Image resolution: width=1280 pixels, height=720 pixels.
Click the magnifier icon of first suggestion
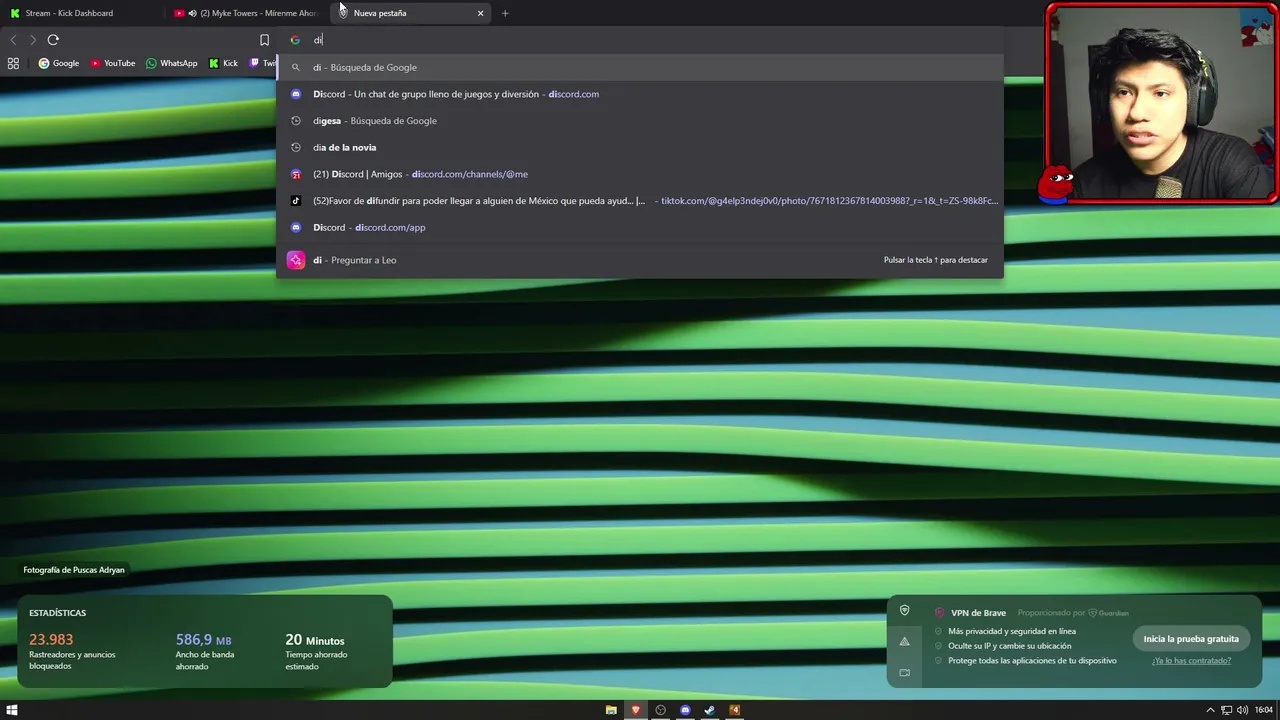point(296,67)
